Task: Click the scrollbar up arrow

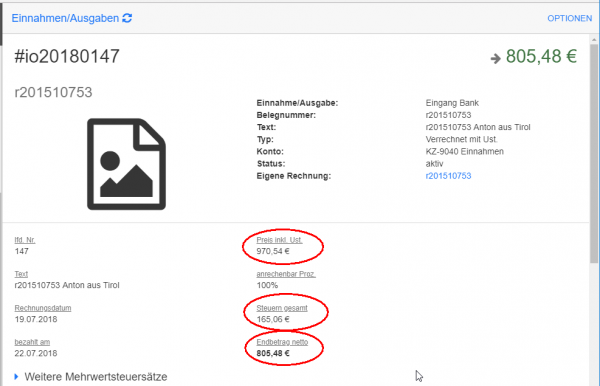Action: click(594, 39)
